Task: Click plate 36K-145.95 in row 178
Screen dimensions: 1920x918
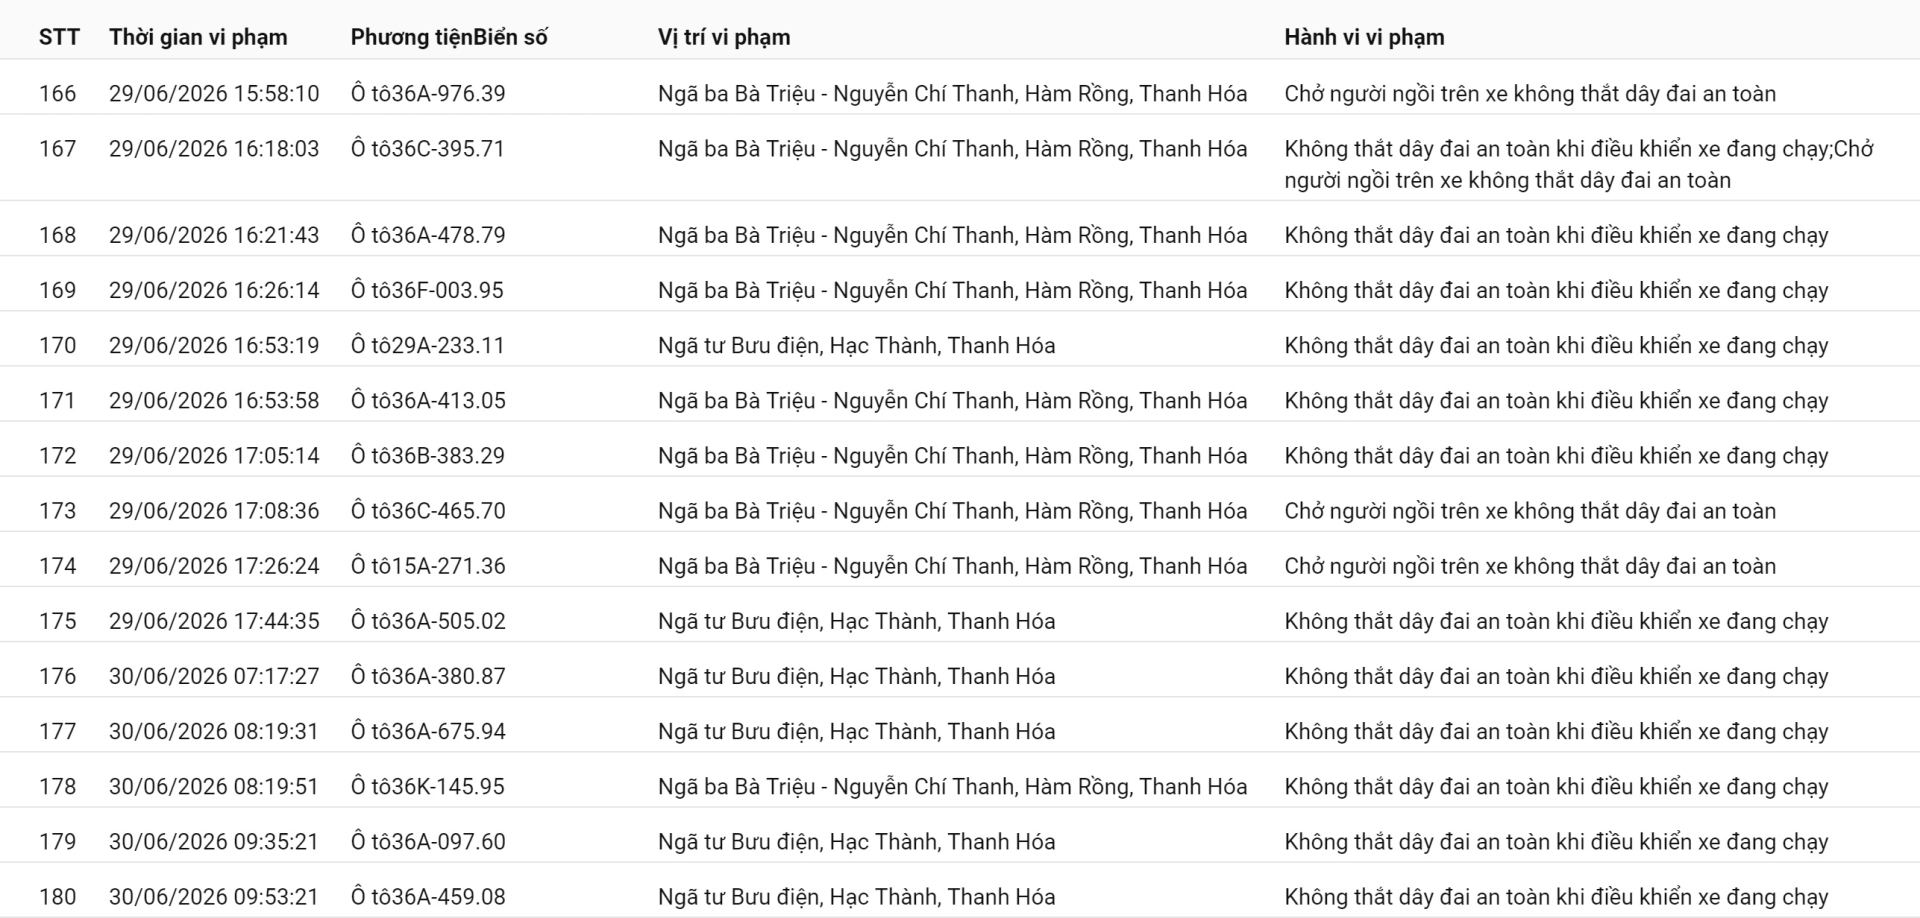Action: click(x=428, y=786)
